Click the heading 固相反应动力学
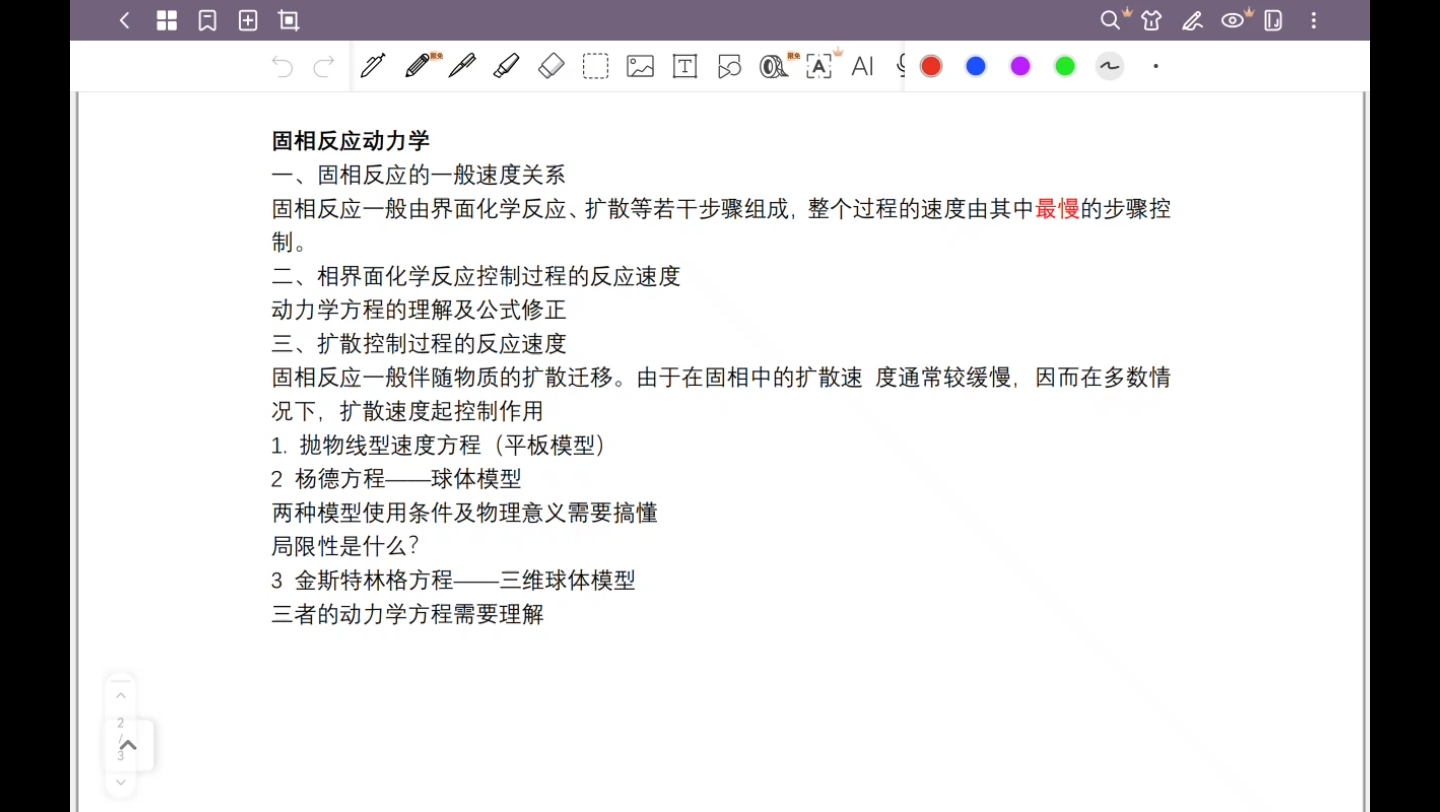 pyautogui.click(x=350, y=141)
